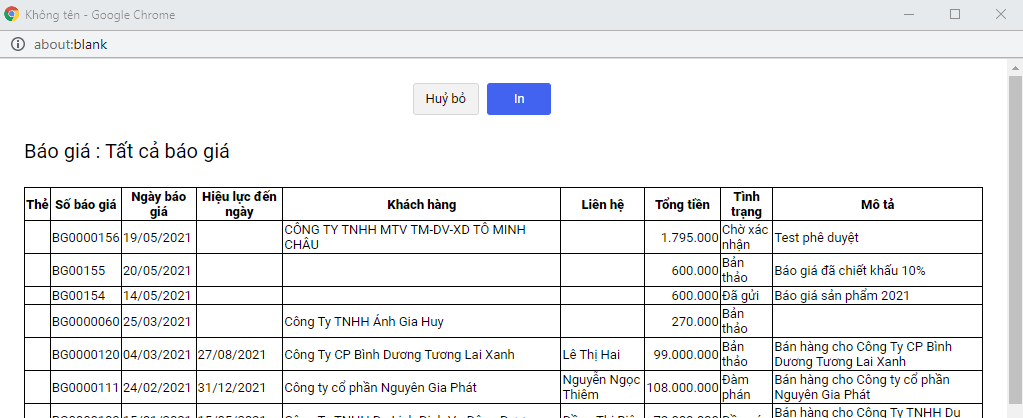Click the Ngày báo giá column header
The width and height of the screenshot is (1023, 418).
(159, 204)
